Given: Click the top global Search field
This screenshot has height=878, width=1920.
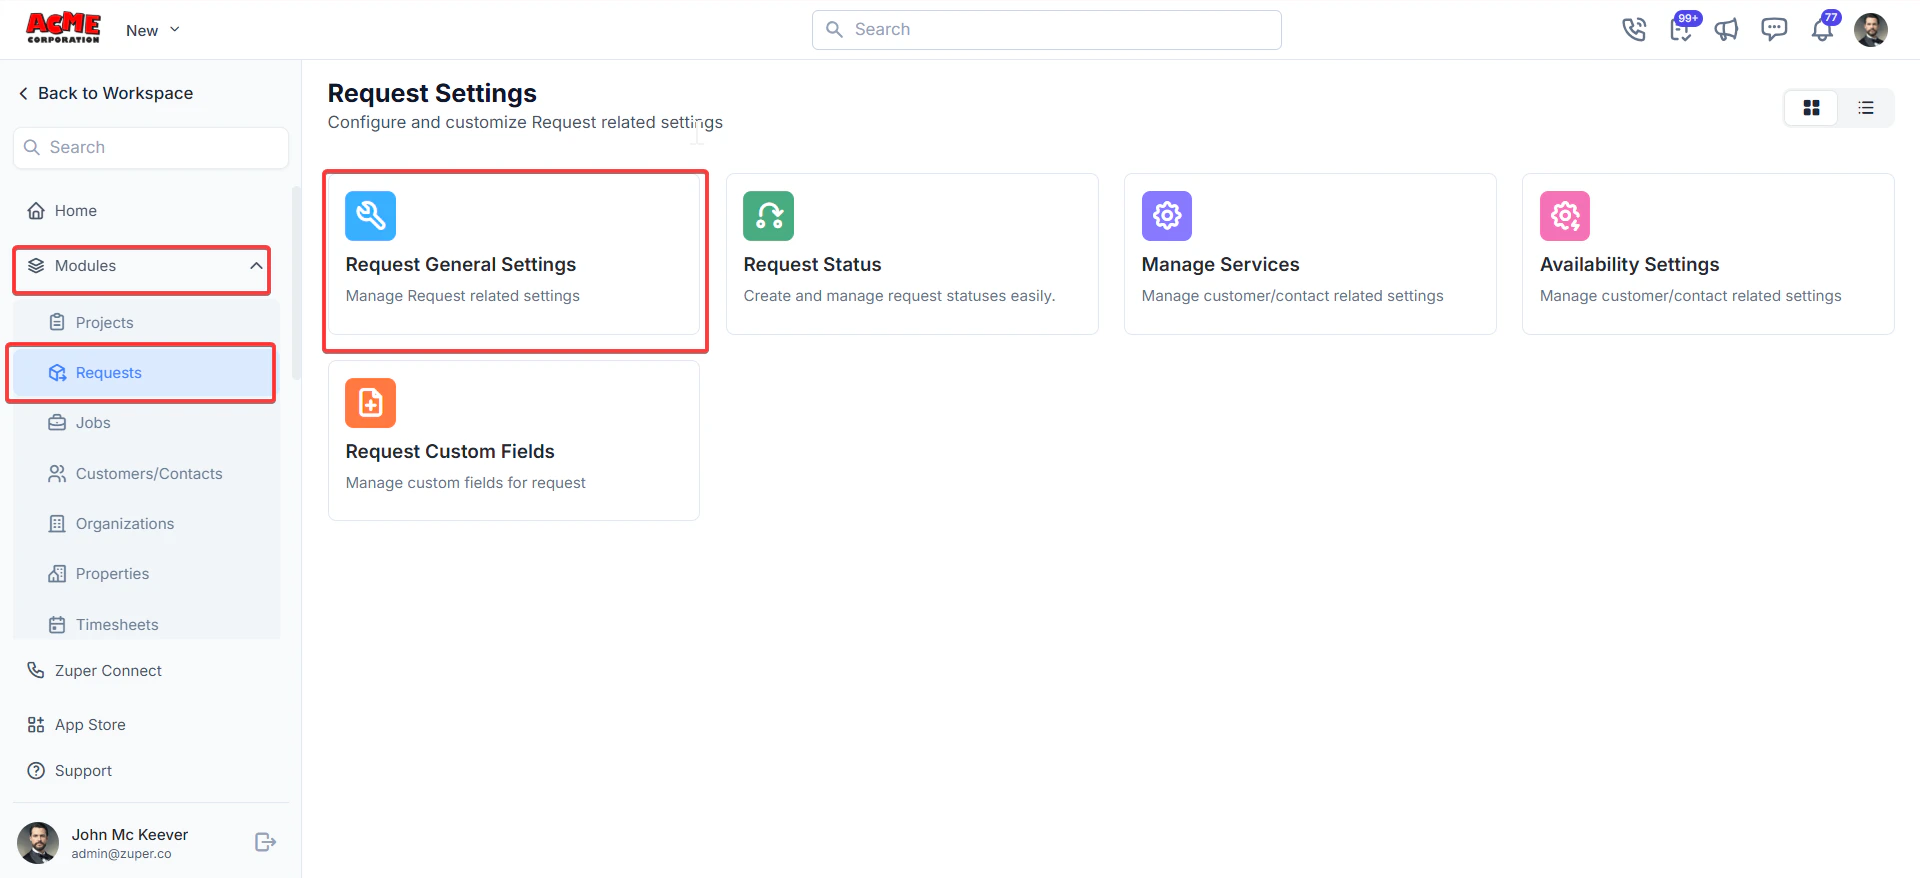Looking at the screenshot, I should tap(1046, 30).
